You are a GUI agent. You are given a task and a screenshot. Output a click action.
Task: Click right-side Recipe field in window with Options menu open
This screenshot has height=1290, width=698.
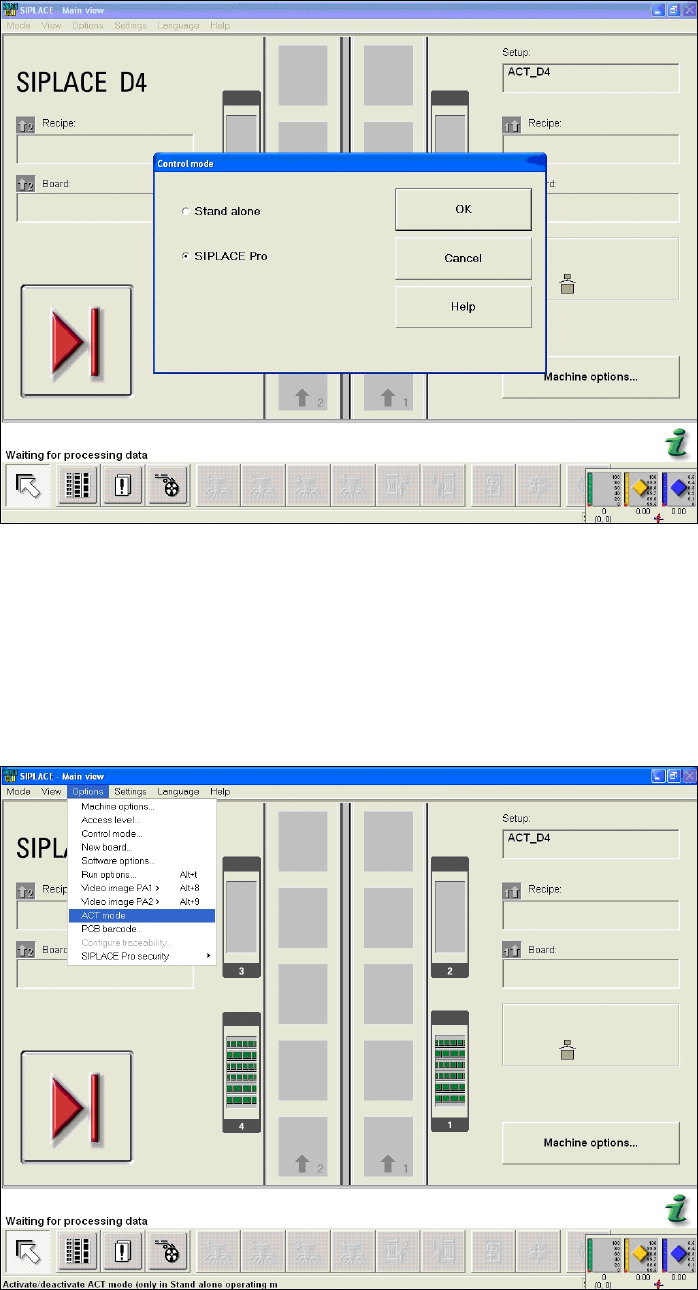point(590,914)
